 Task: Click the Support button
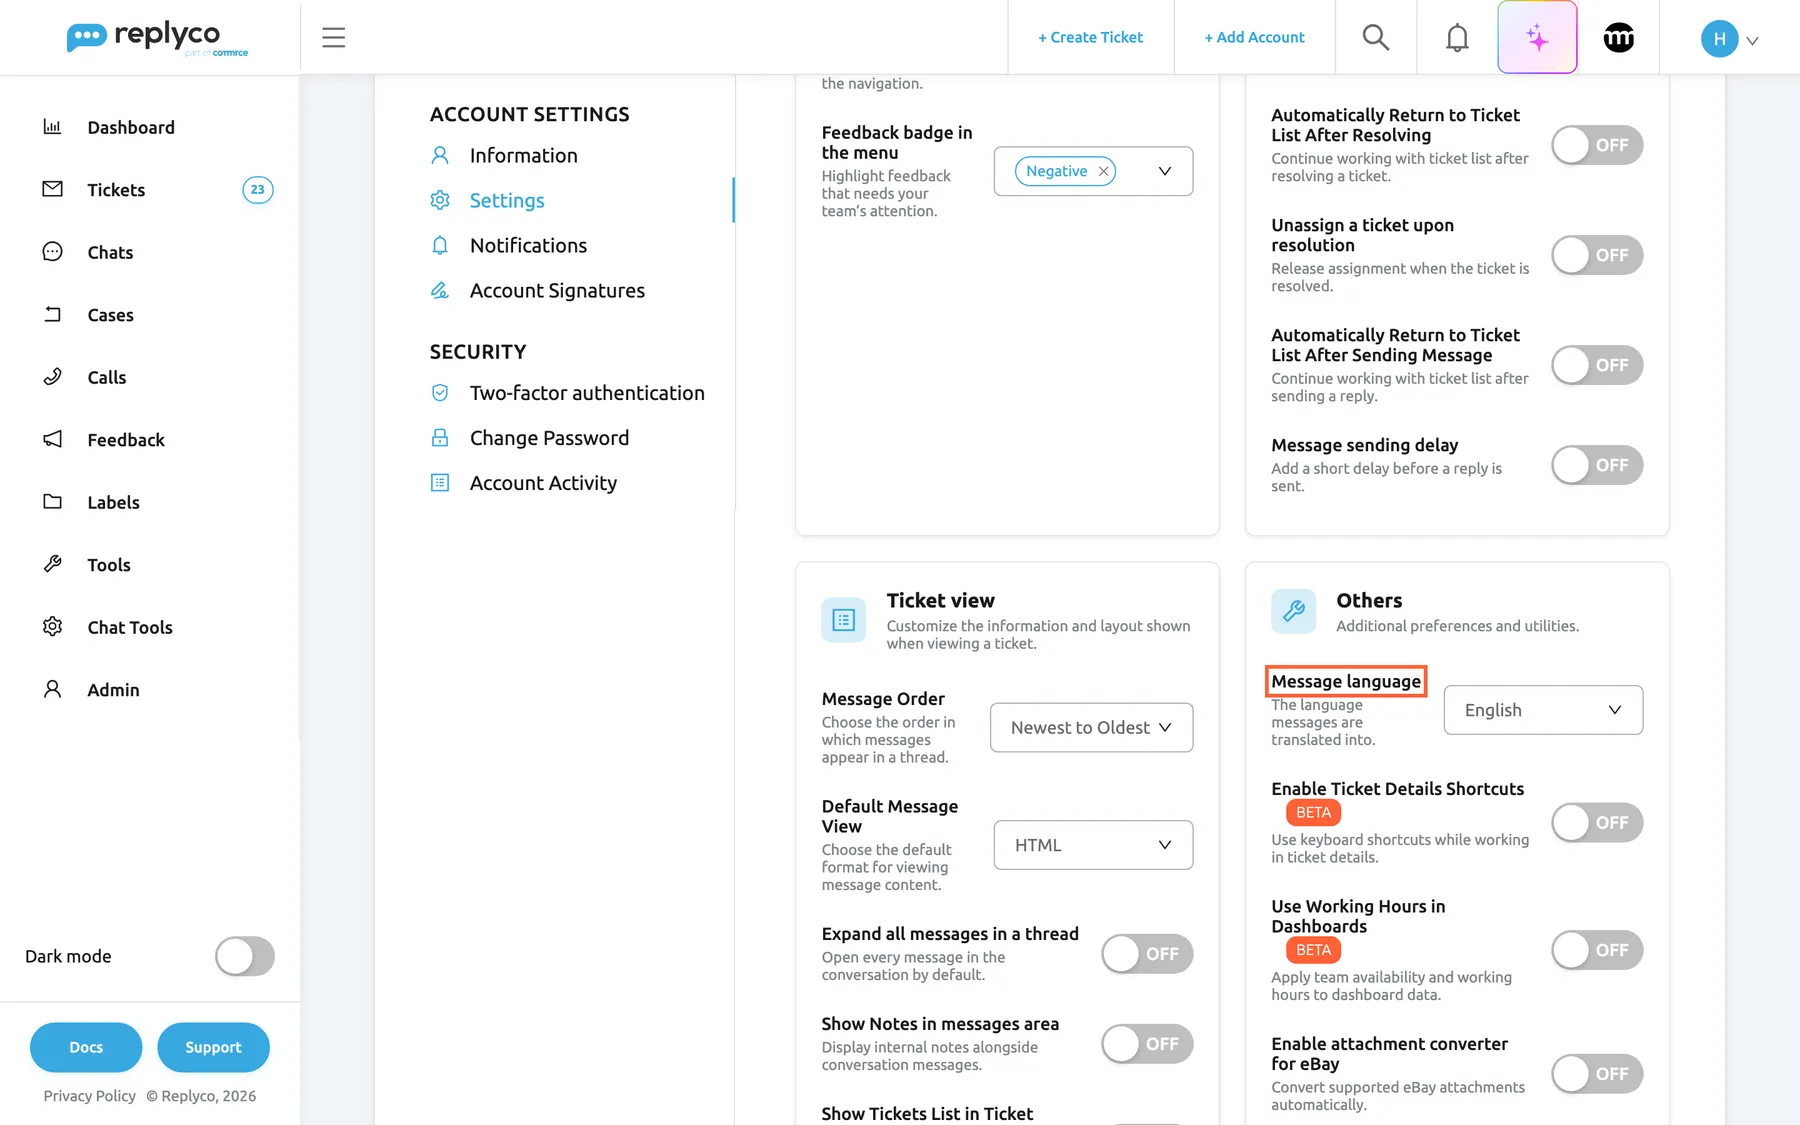pyautogui.click(x=213, y=1047)
